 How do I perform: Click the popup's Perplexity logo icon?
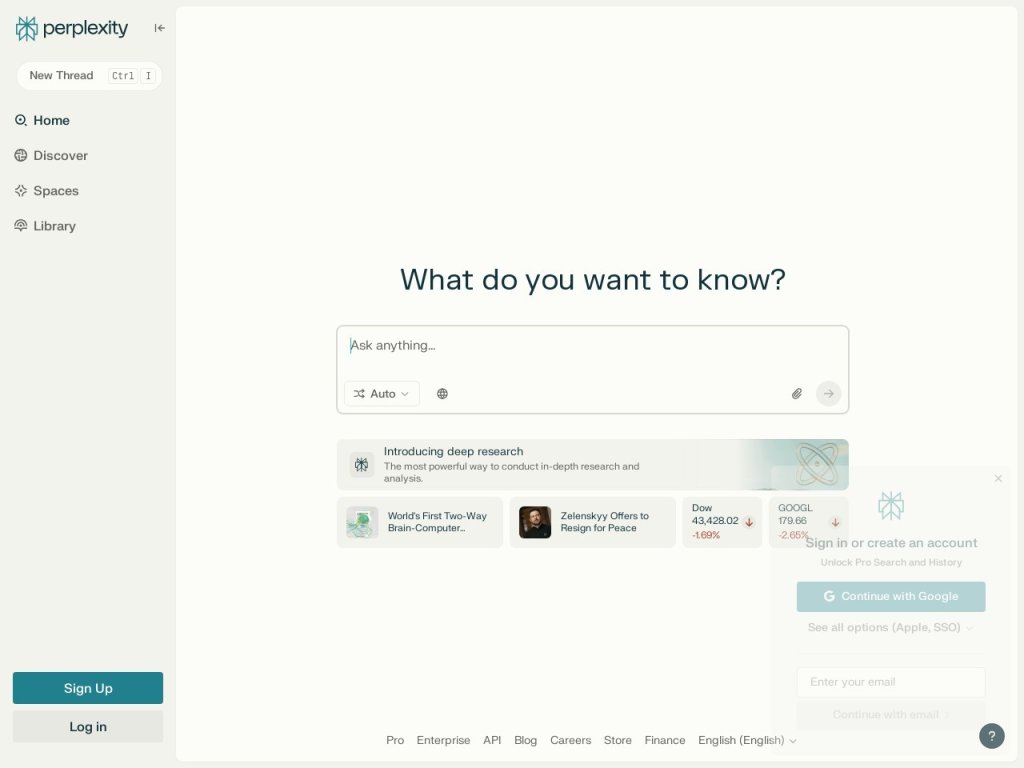(x=891, y=506)
